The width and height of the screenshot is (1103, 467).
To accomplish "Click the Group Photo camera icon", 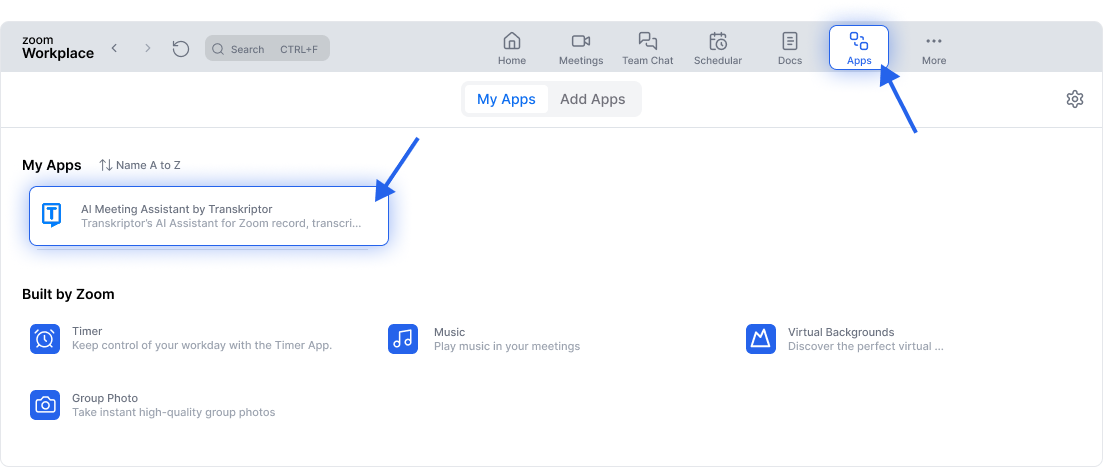I will [x=45, y=405].
